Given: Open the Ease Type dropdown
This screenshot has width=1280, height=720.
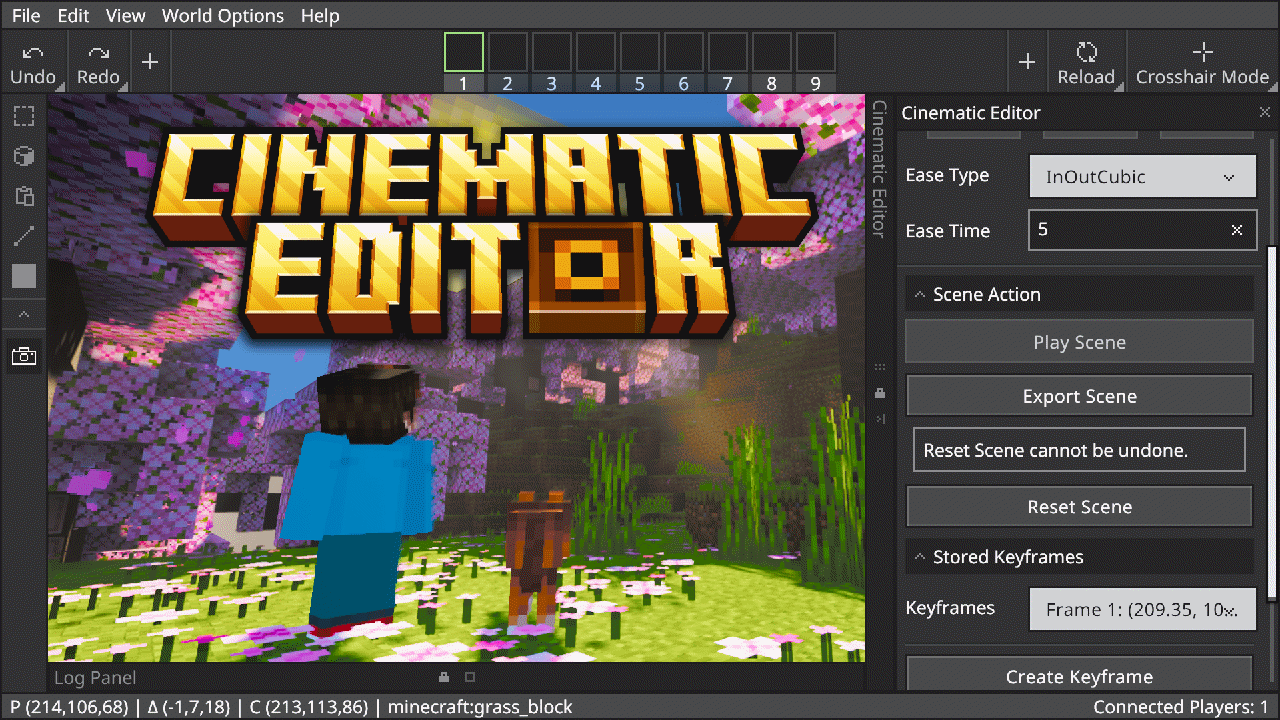Looking at the screenshot, I should point(1142,177).
